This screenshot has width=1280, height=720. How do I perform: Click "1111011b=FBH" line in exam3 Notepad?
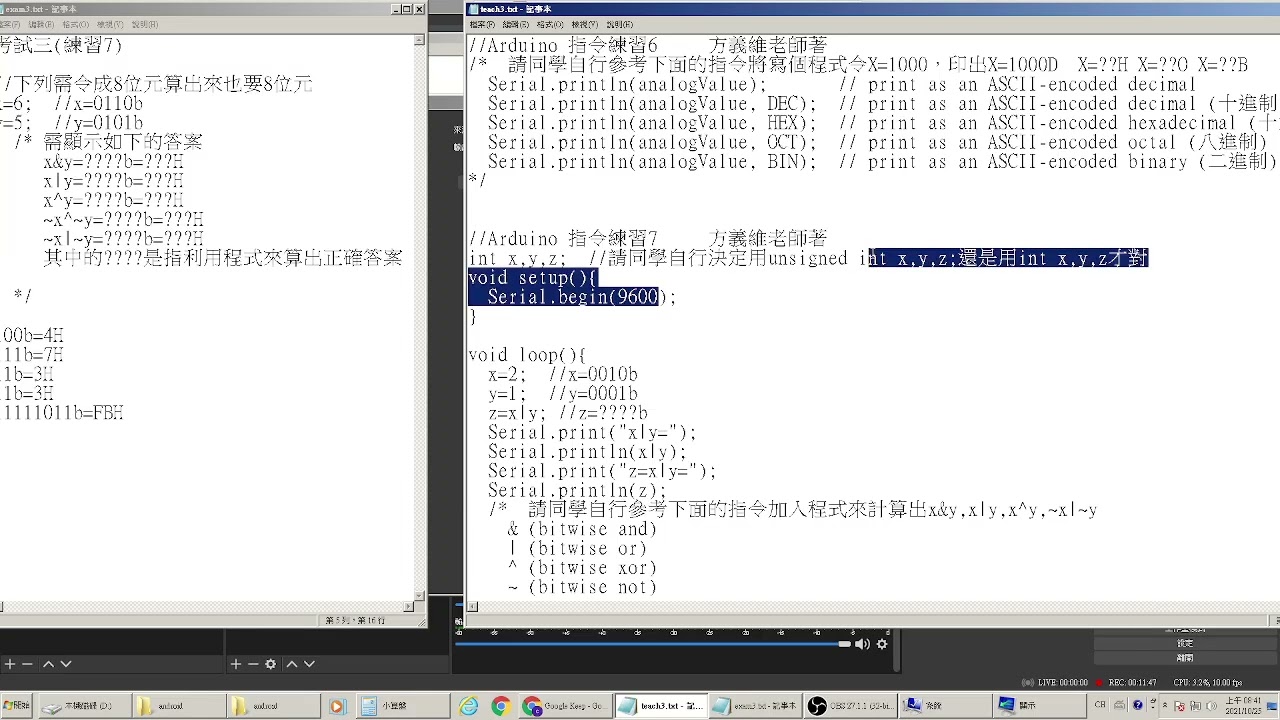click(x=62, y=413)
